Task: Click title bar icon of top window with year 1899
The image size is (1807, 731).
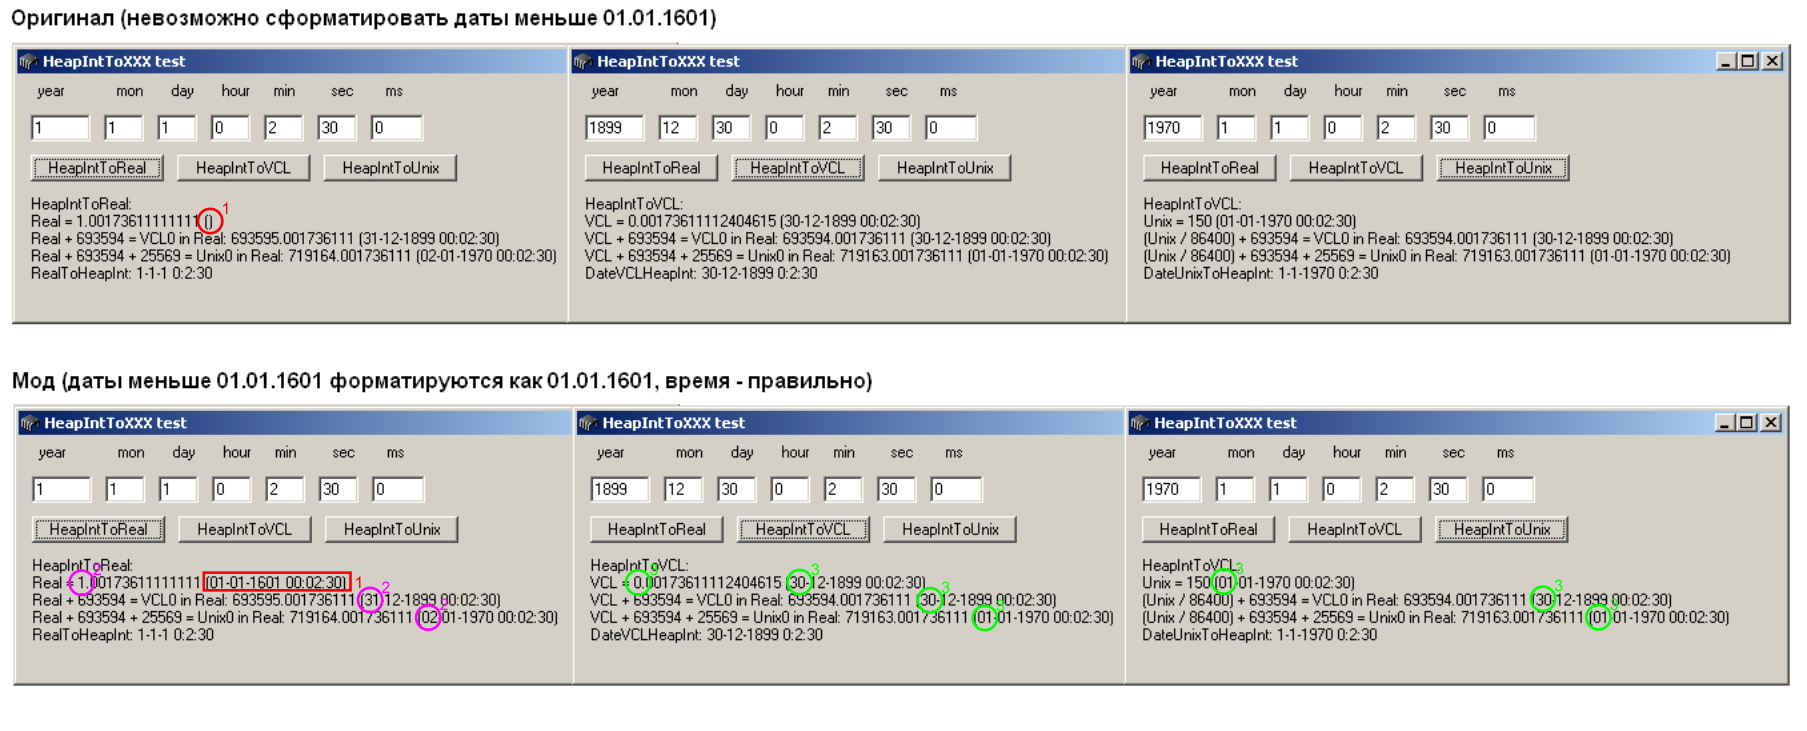Action: pyautogui.click(x=582, y=62)
